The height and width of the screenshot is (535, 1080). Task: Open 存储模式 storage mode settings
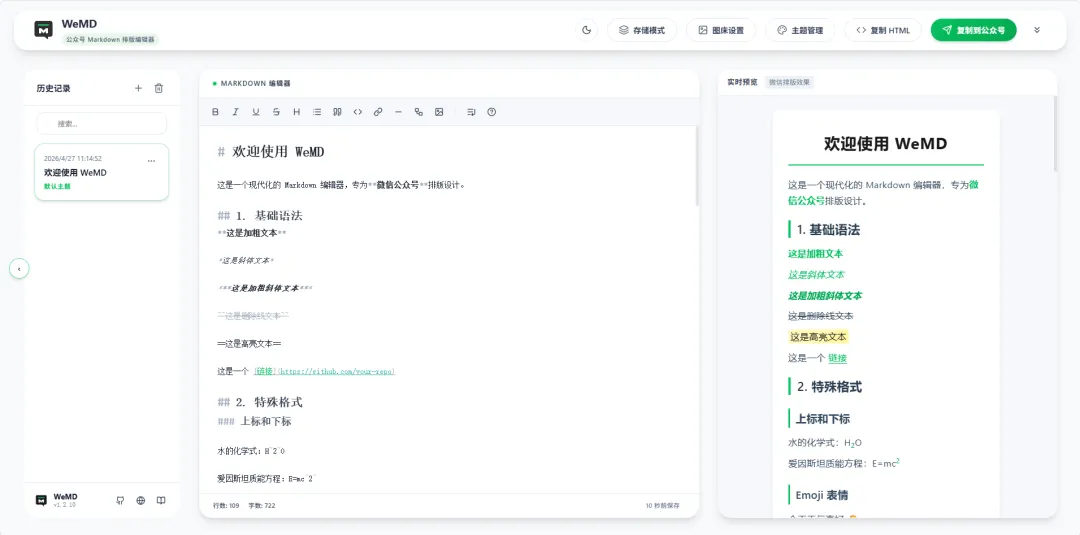tap(642, 30)
